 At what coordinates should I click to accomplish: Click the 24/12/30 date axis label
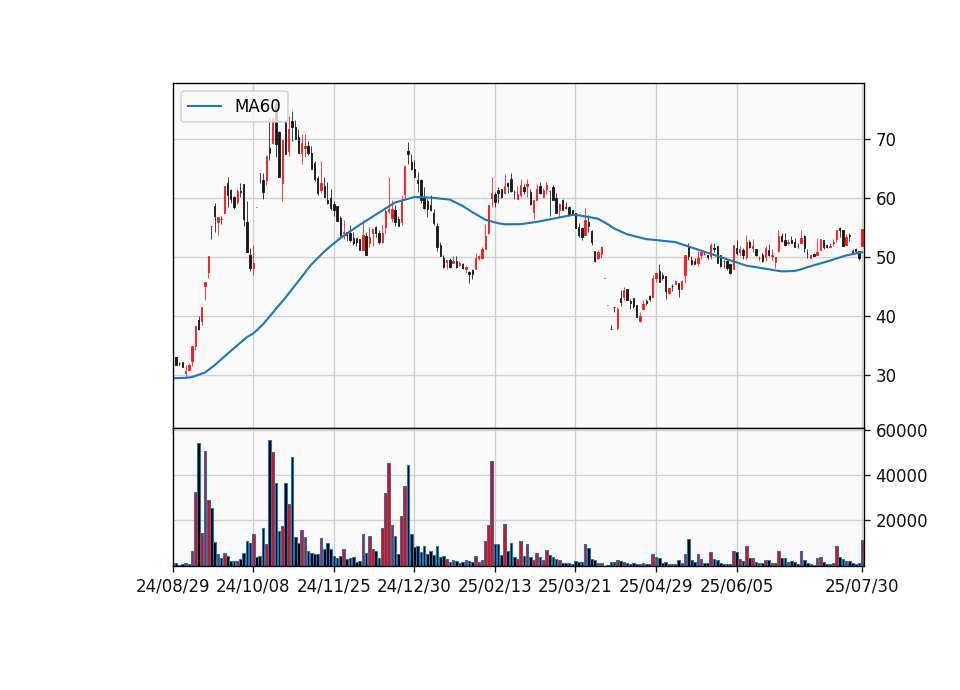point(414,586)
